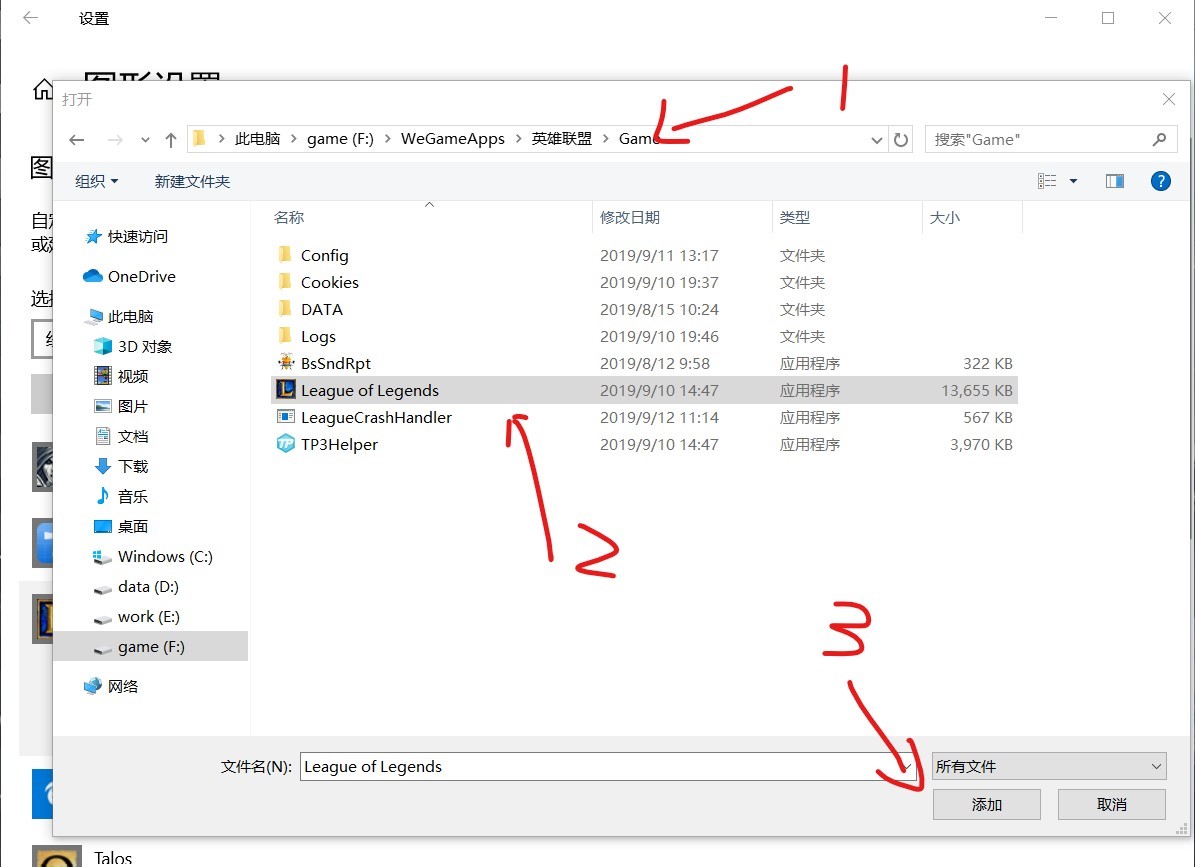Click the Quick Access star icon
Screen dimensions: 1195x867
click(93, 236)
